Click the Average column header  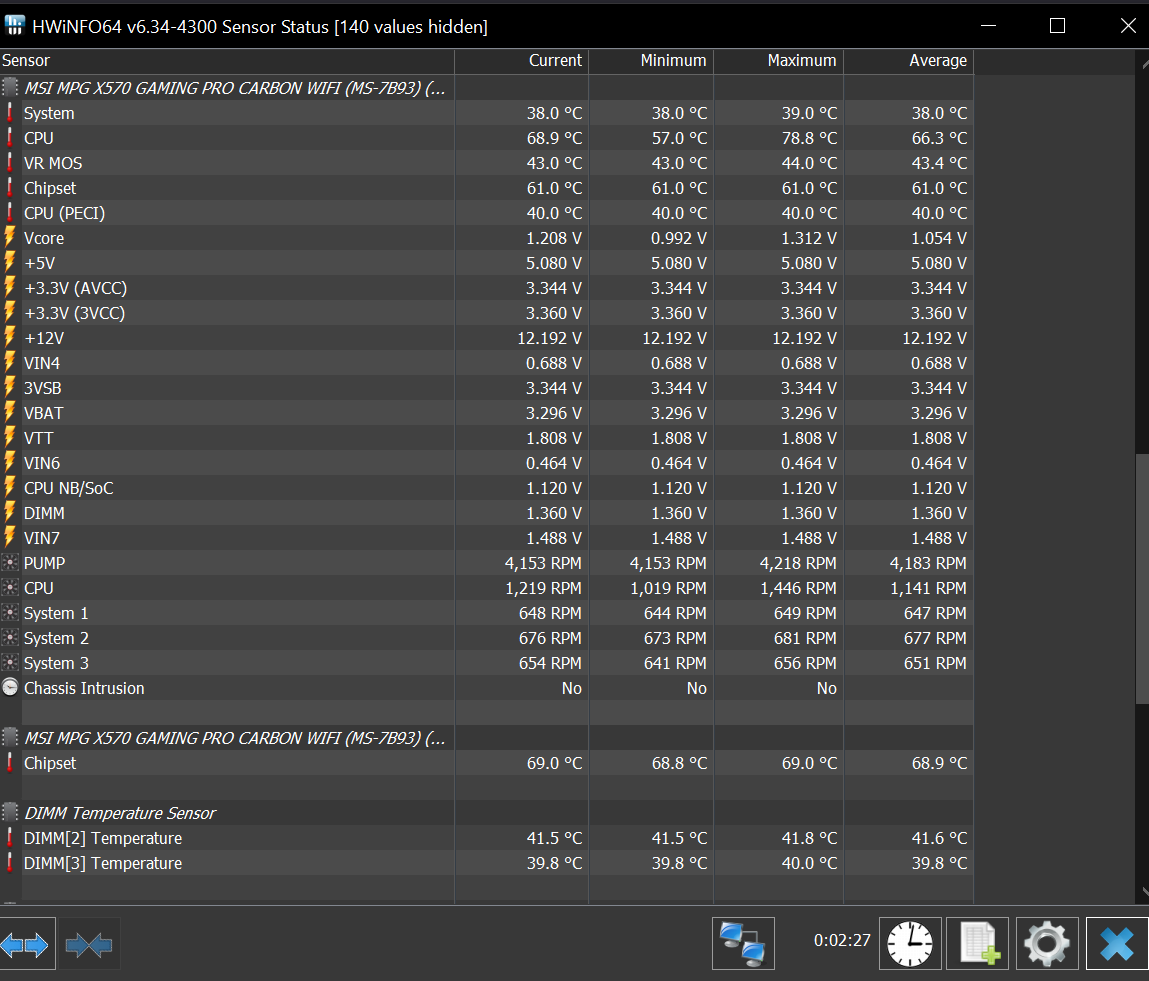click(909, 61)
